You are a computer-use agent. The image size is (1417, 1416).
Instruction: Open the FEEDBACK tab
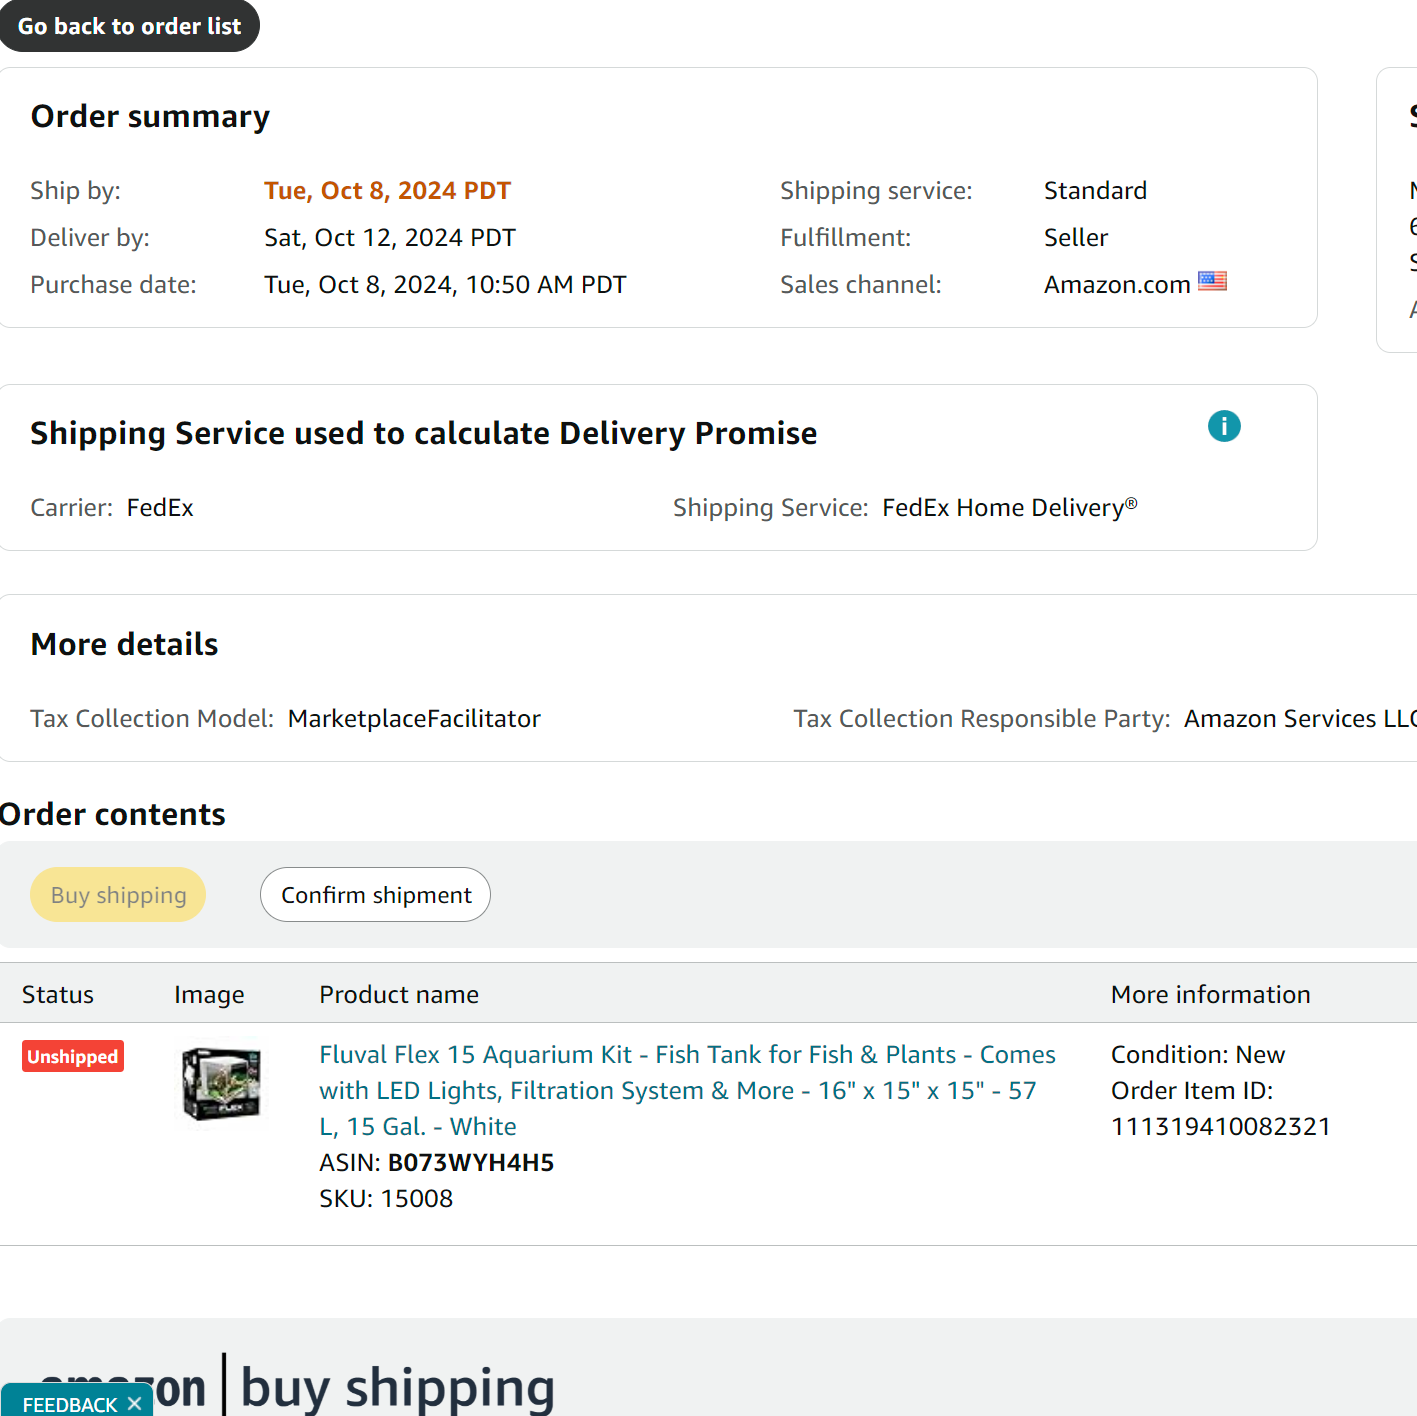click(70, 1404)
